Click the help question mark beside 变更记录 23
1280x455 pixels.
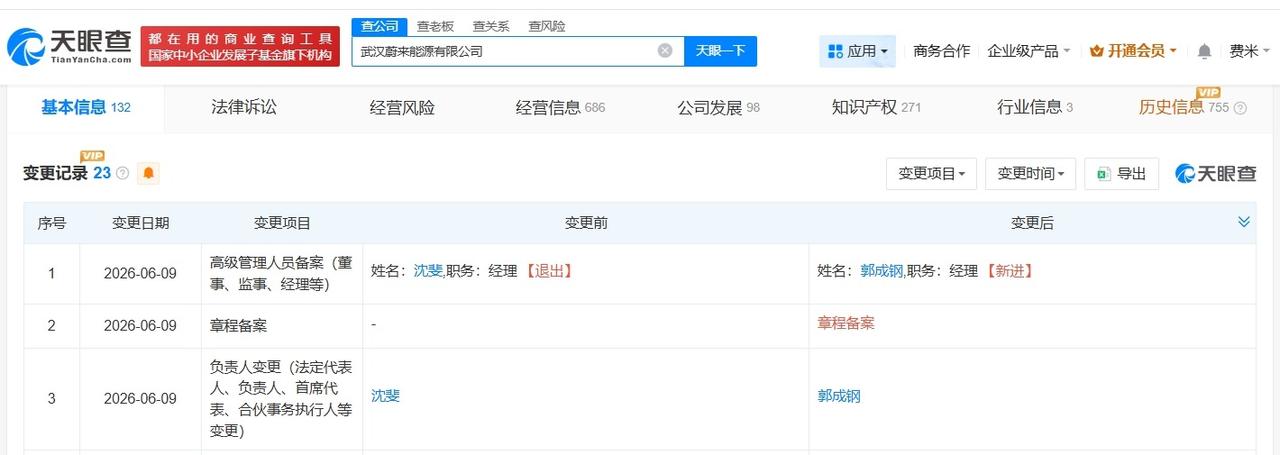point(123,174)
